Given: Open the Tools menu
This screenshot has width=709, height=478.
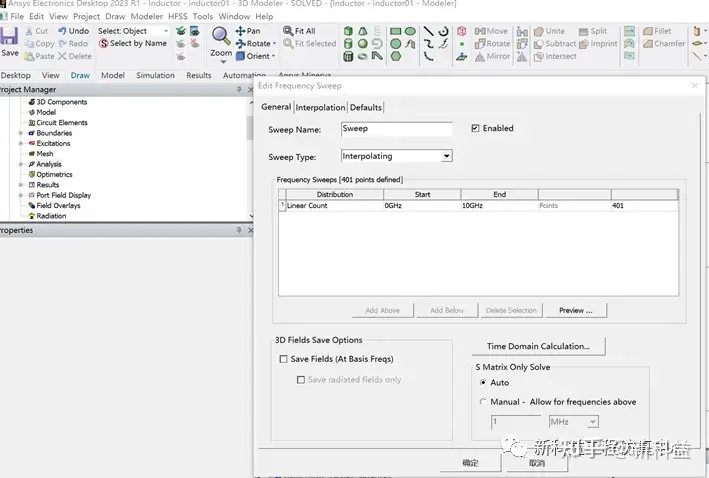Looking at the screenshot, I should coord(203,16).
